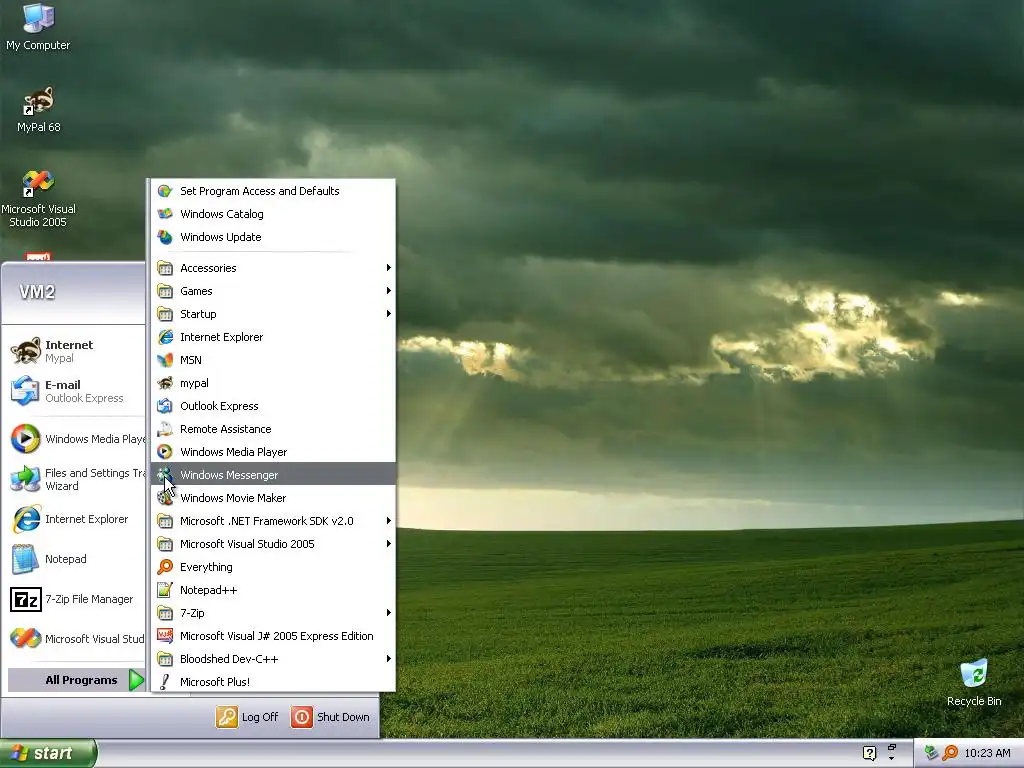Image resolution: width=1024 pixels, height=768 pixels.
Task: Select Windows Update text entry
Action: point(221,237)
